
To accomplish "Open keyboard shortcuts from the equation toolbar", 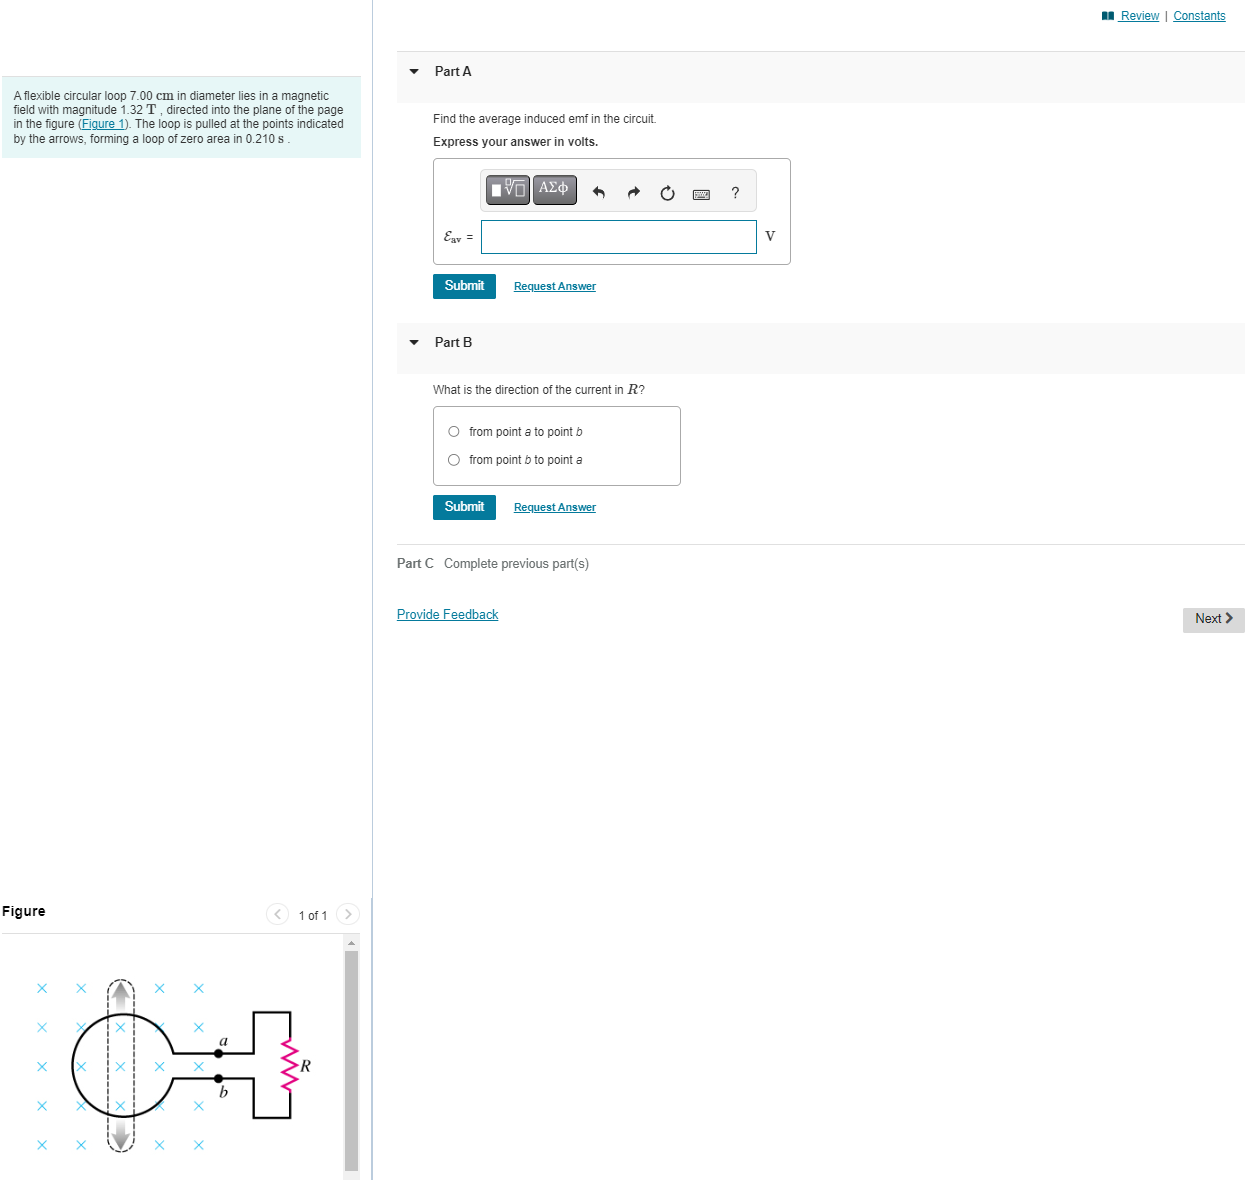I will coord(701,193).
